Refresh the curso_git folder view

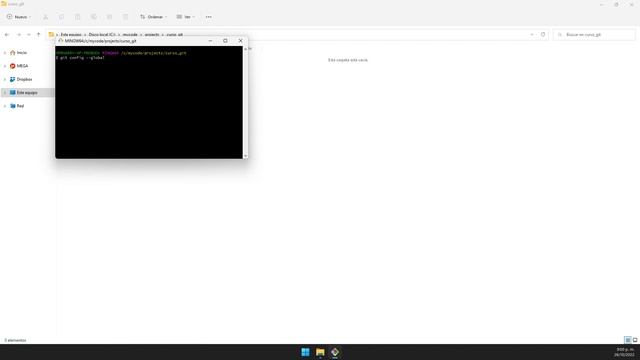(x=543, y=35)
